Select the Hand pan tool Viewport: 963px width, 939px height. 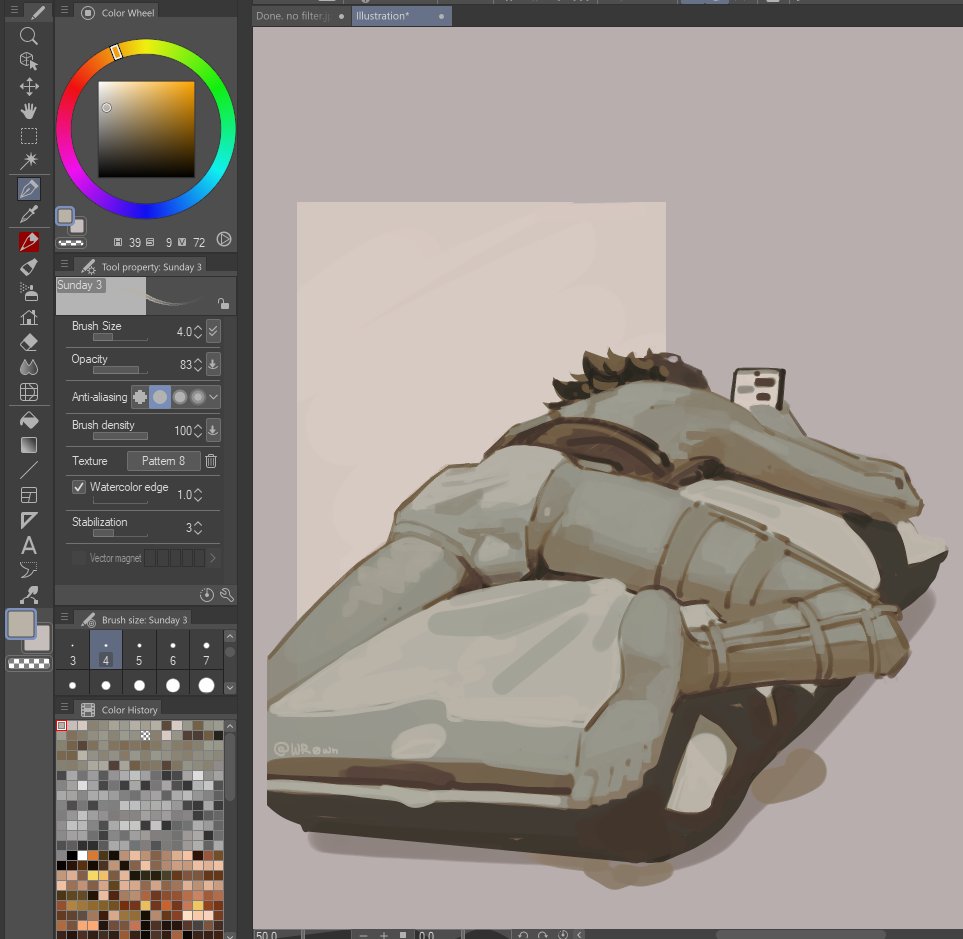coord(29,111)
